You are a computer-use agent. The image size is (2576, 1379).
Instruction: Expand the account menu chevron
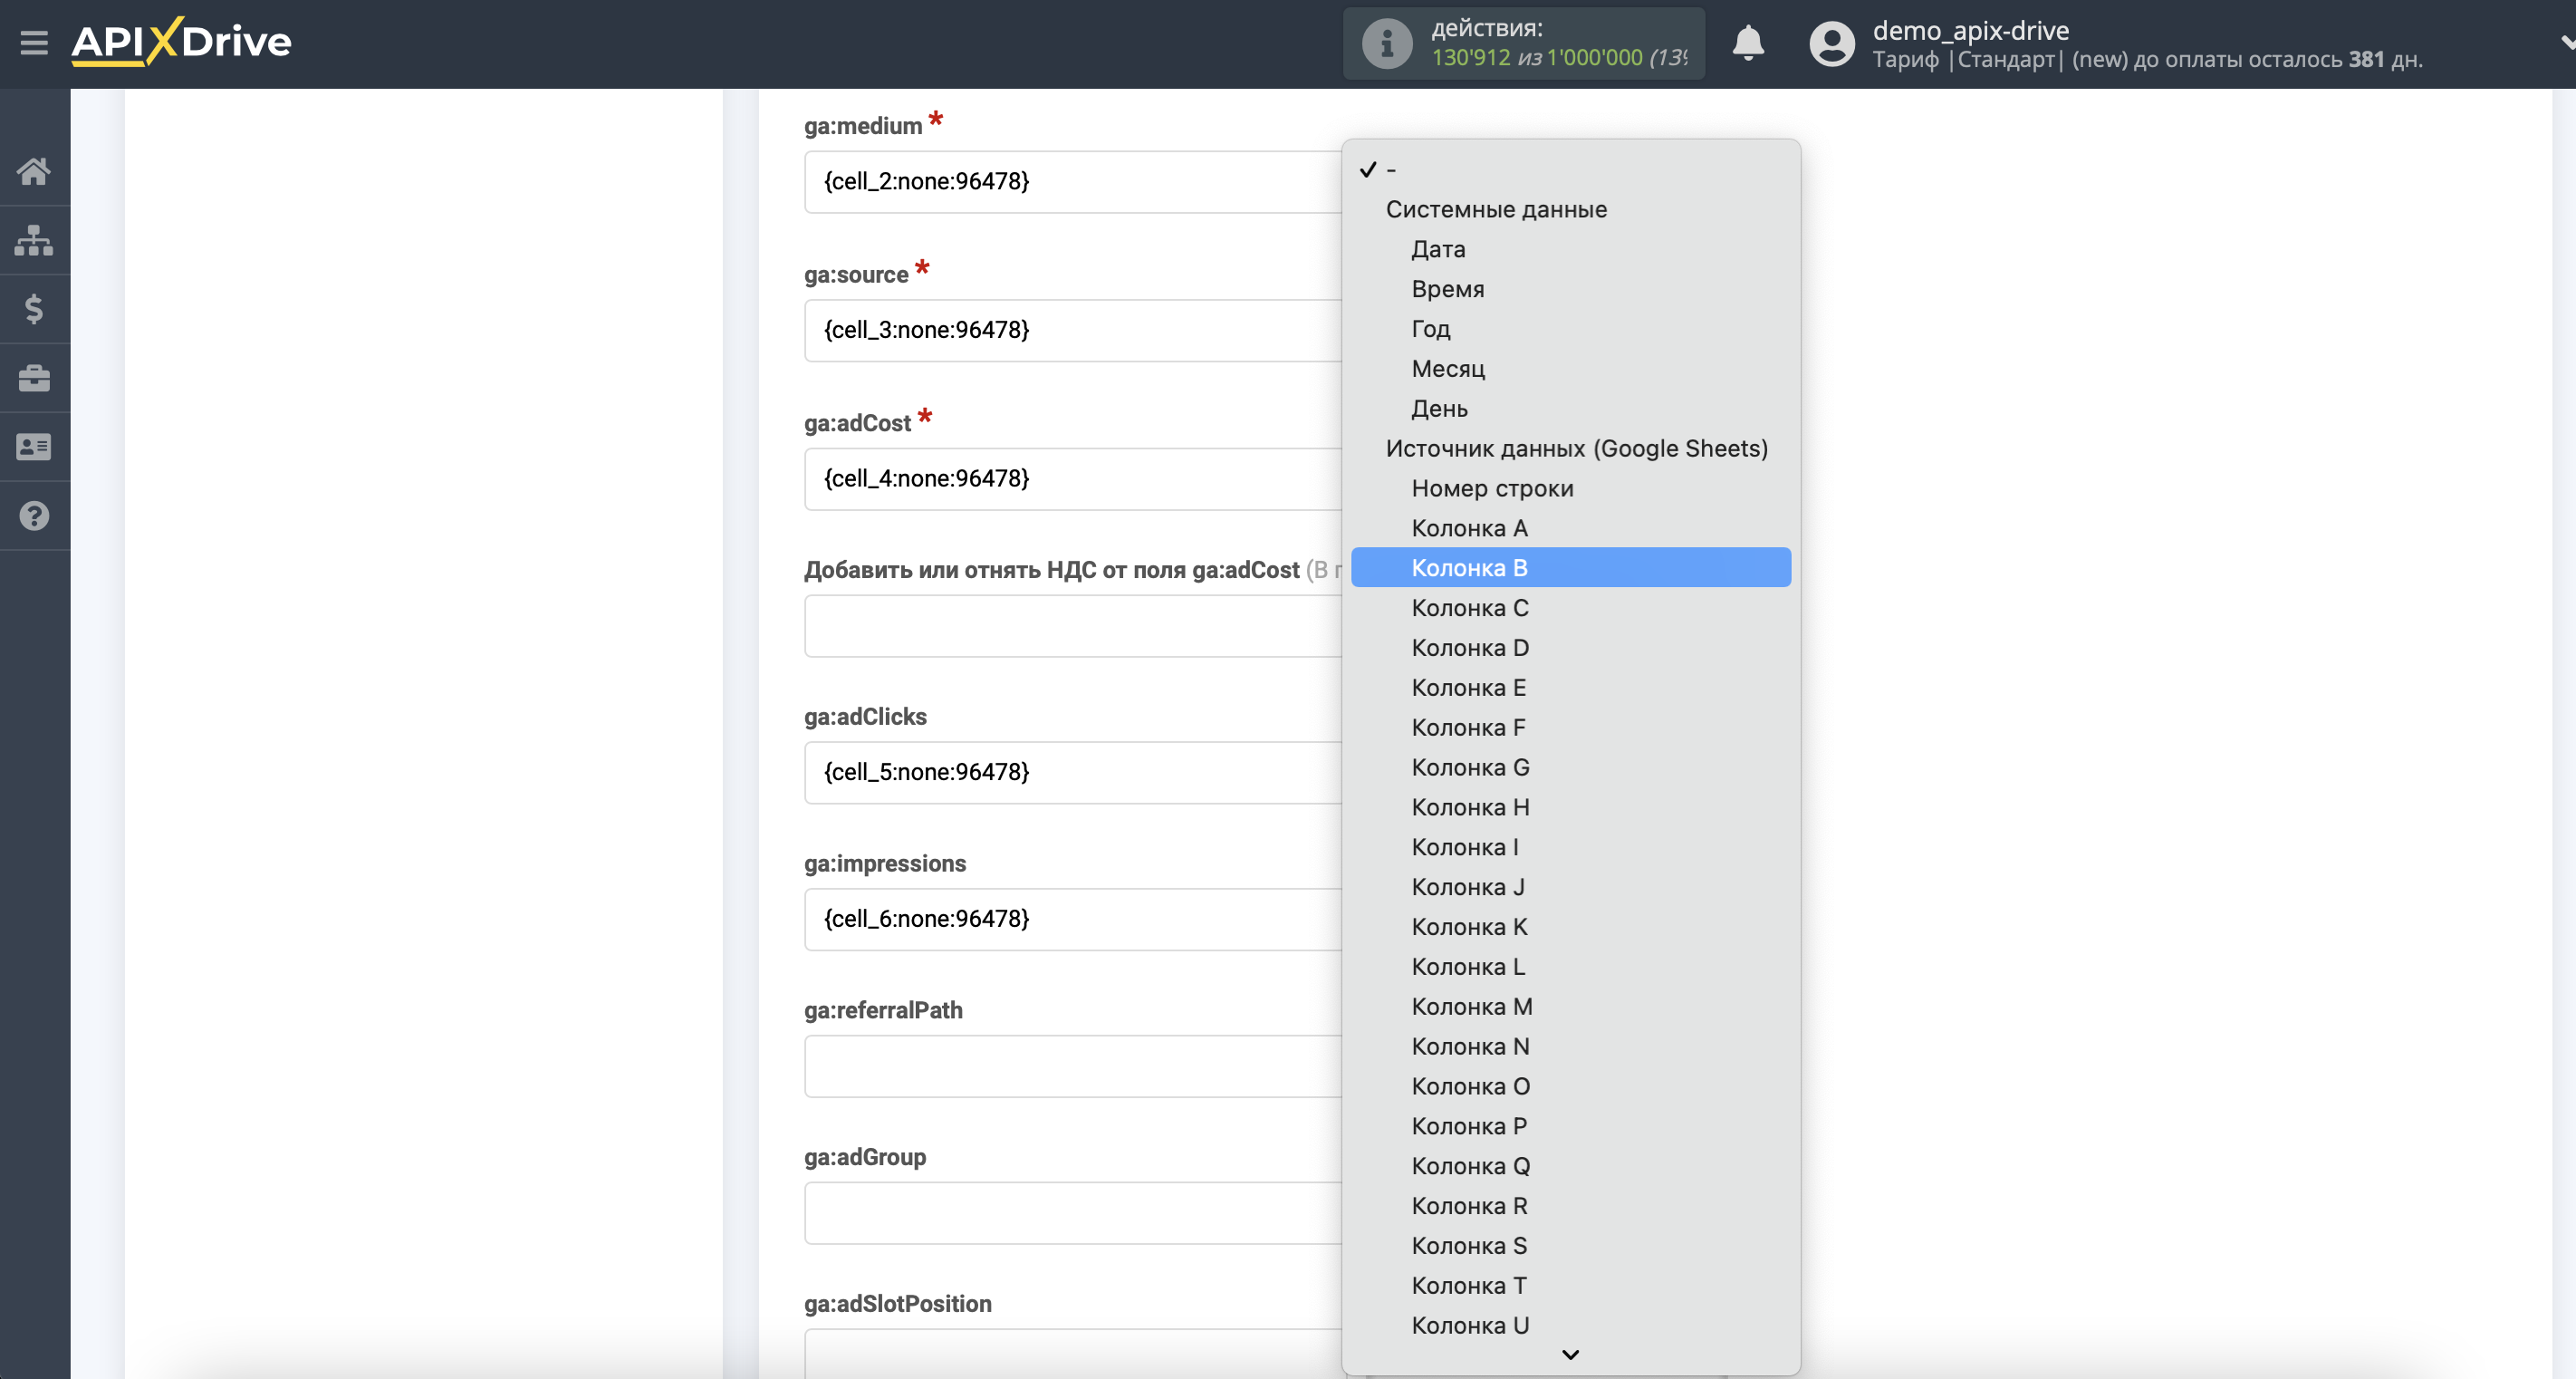tap(2566, 43)
